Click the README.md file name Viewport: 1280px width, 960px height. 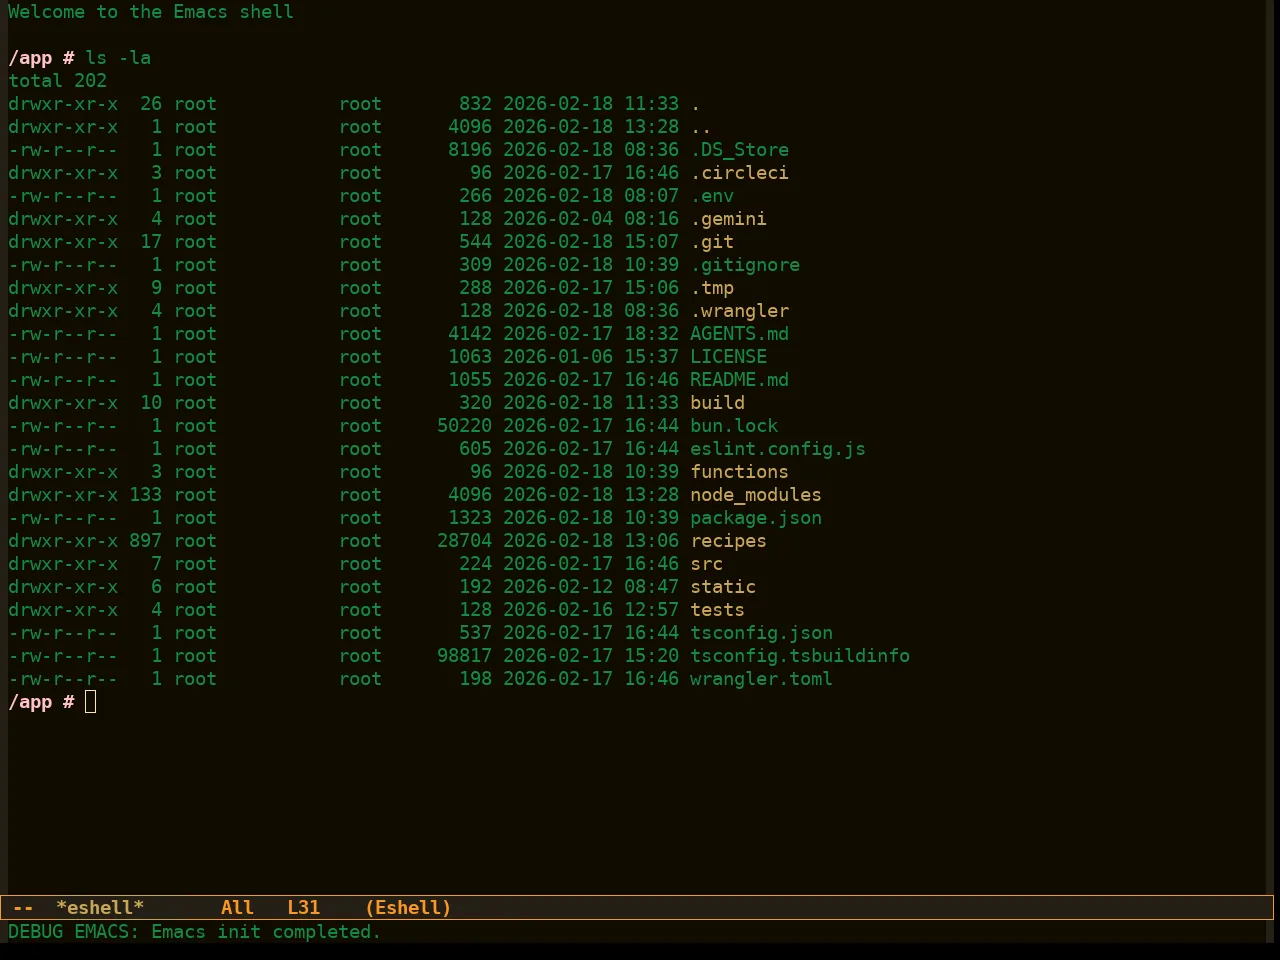pyautogui.click(x=740, y=380)
